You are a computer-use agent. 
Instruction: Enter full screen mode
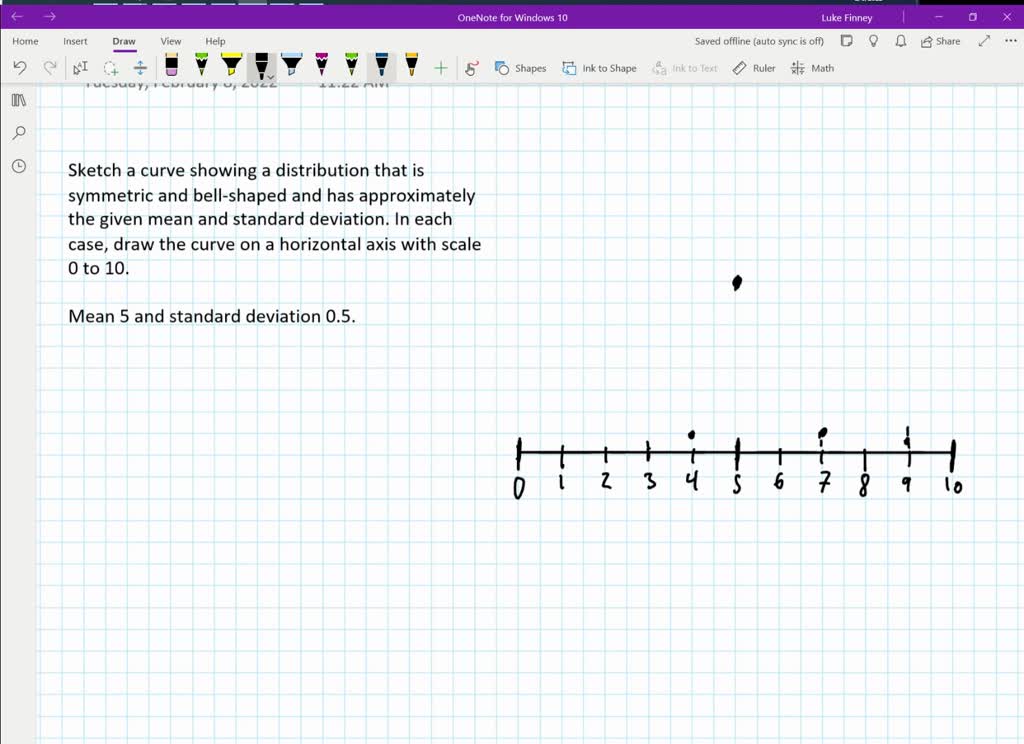point(984,41)
